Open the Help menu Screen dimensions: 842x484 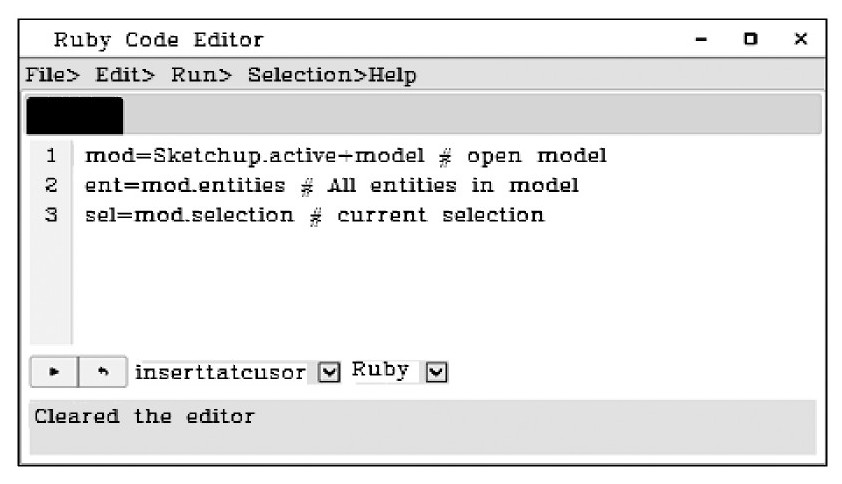392,75
